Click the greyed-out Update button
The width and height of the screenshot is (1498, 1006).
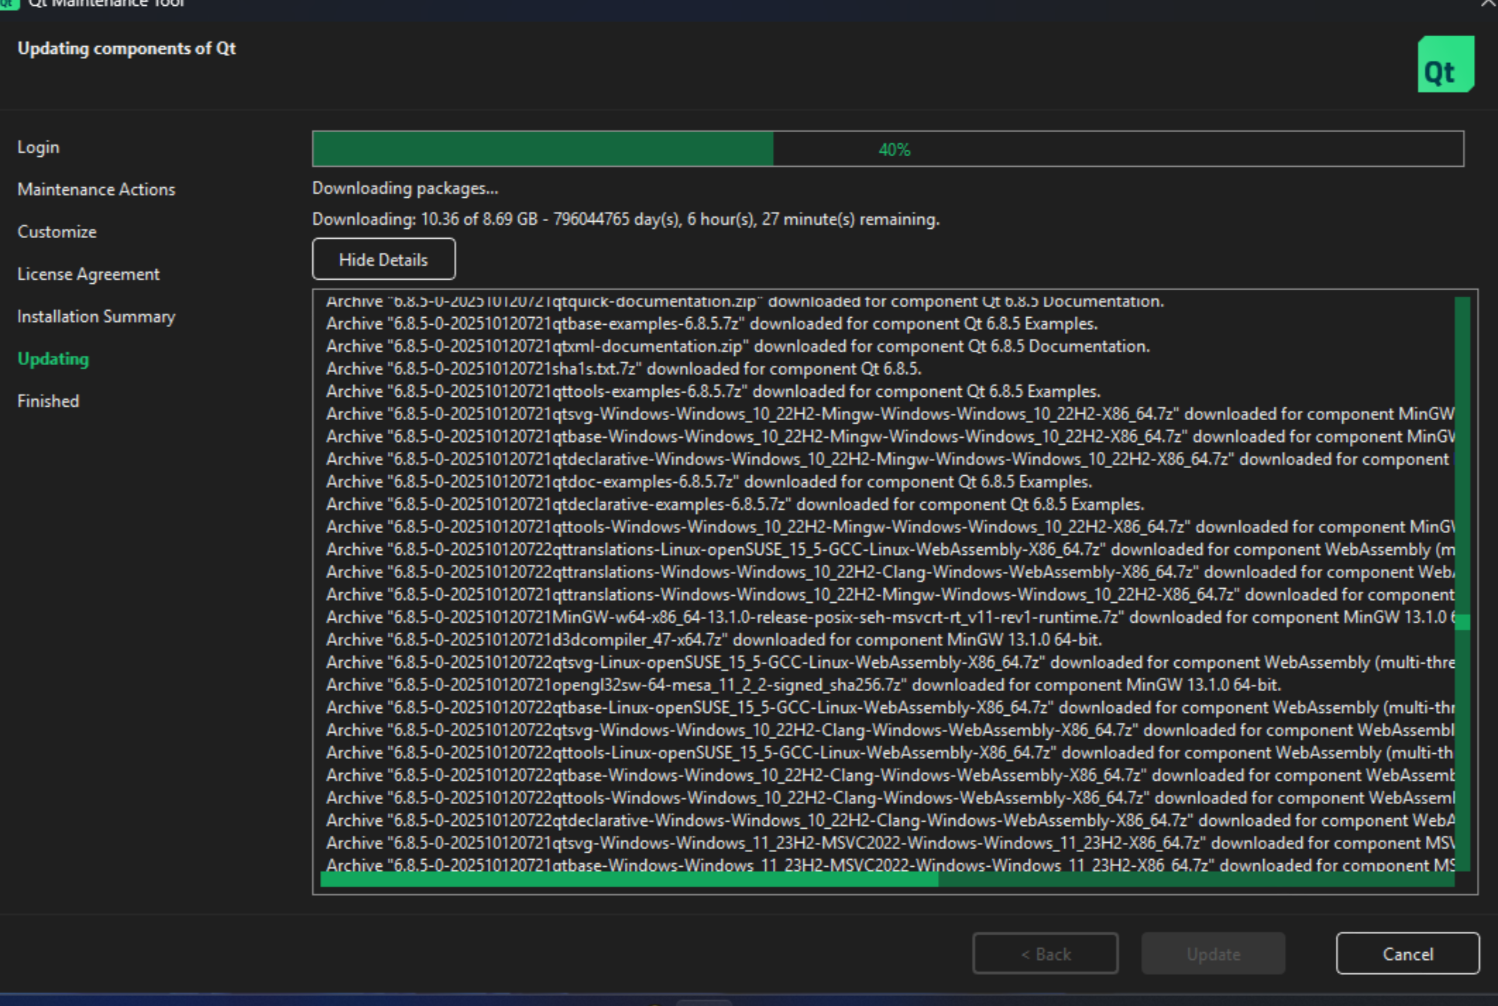tap(1212, 953)
